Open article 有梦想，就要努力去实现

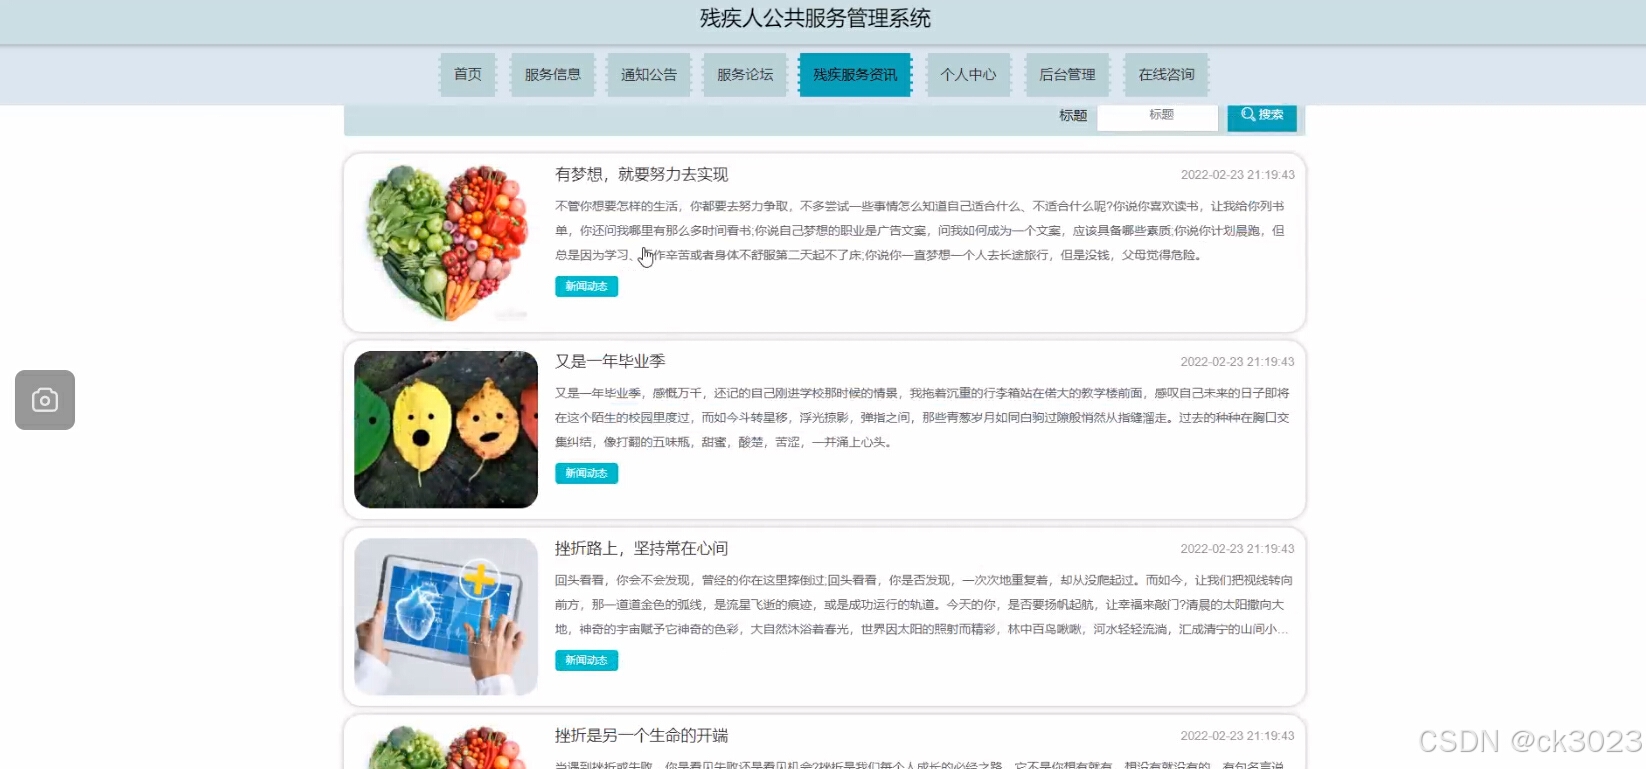(x=642, y=174)
